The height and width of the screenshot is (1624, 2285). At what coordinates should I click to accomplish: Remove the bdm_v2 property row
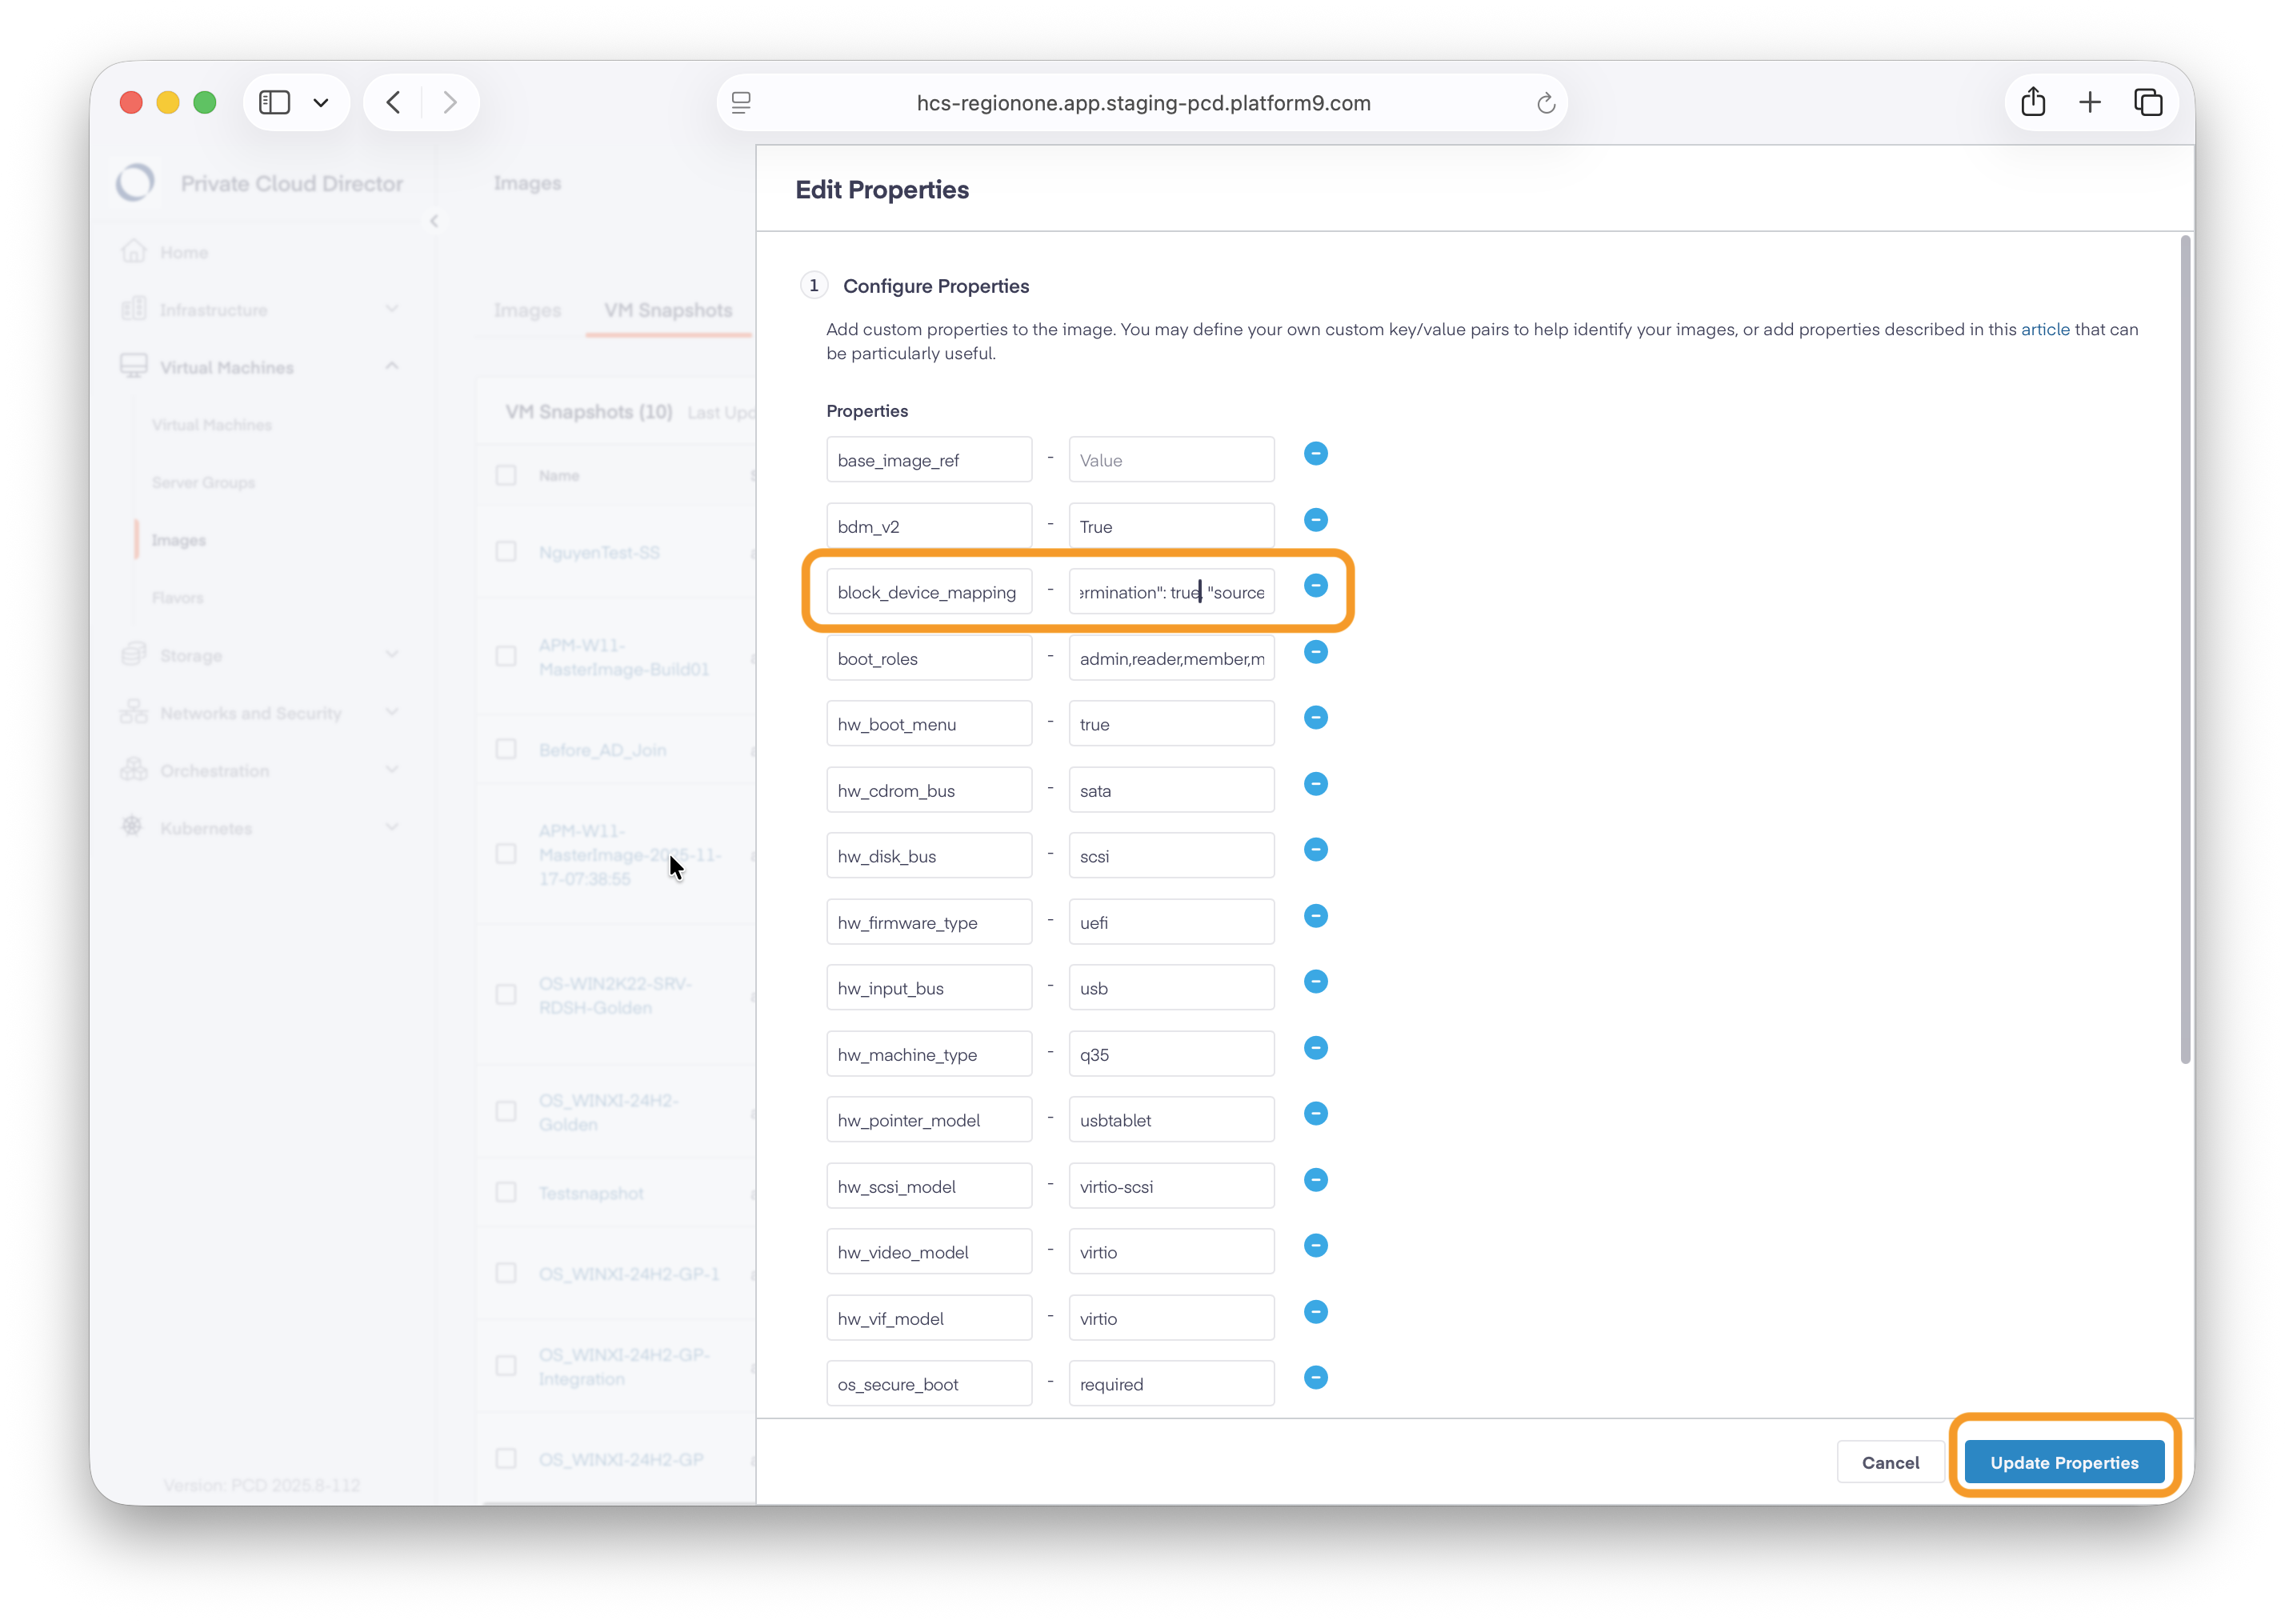1315,520
